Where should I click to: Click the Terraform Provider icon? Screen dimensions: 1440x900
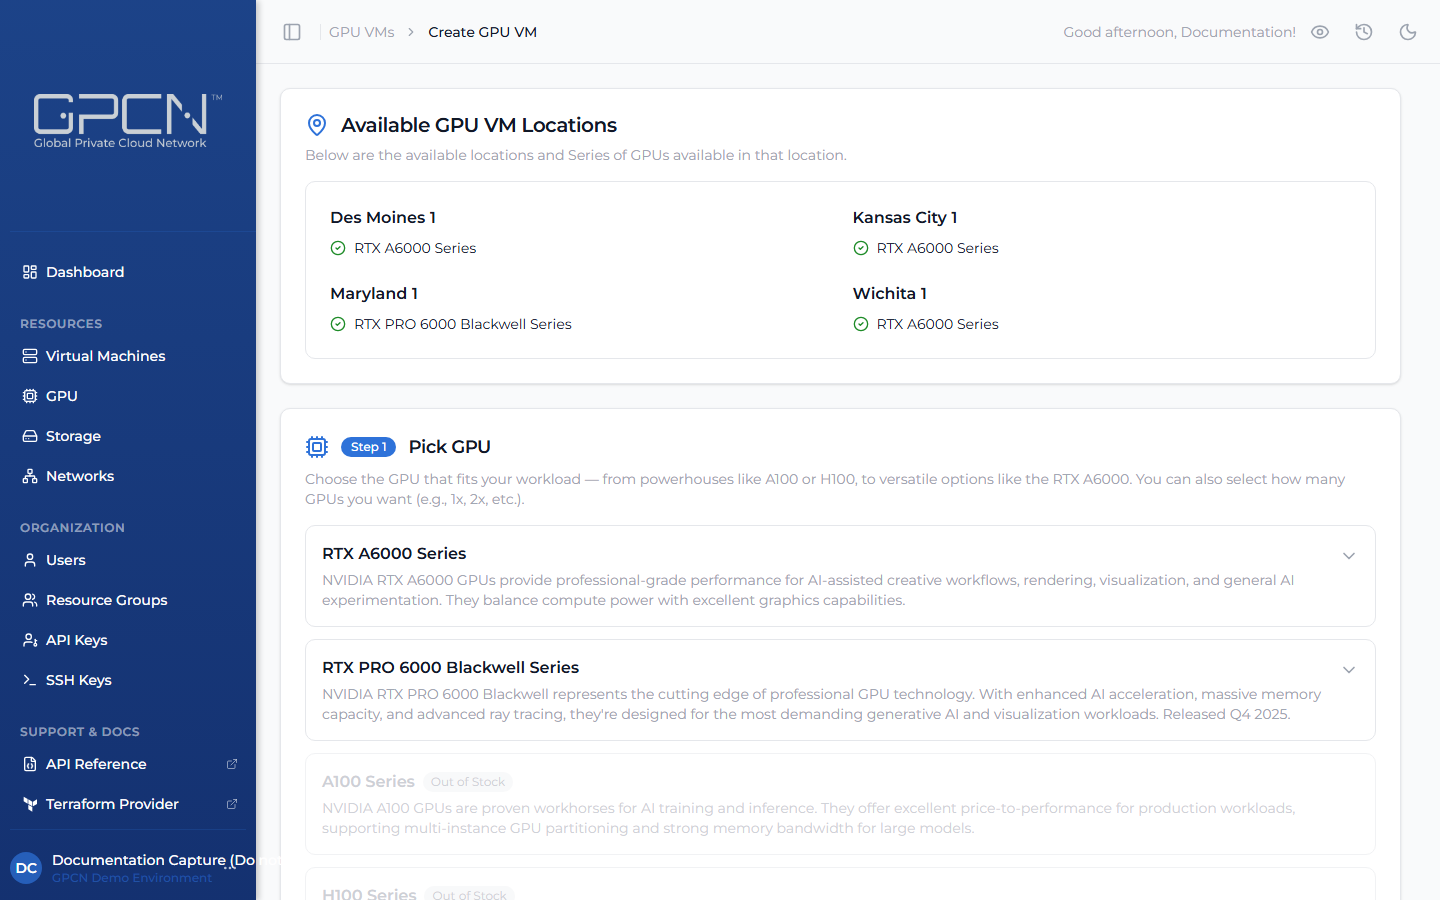(30, 804)
